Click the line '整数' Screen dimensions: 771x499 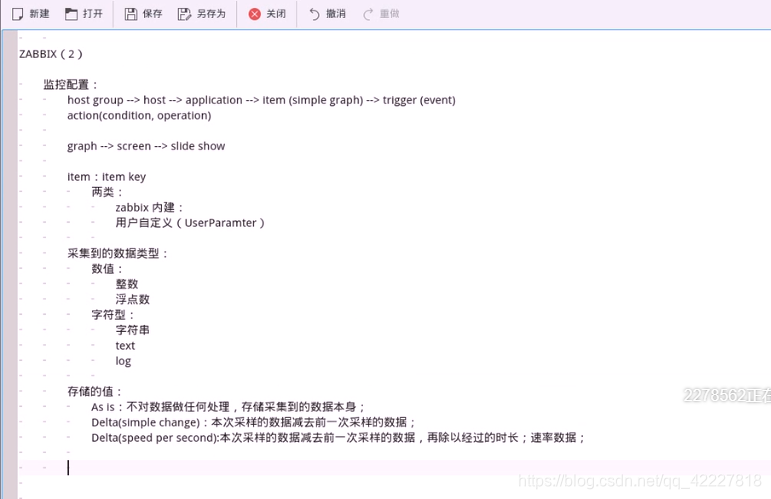[x=127, y=284]
